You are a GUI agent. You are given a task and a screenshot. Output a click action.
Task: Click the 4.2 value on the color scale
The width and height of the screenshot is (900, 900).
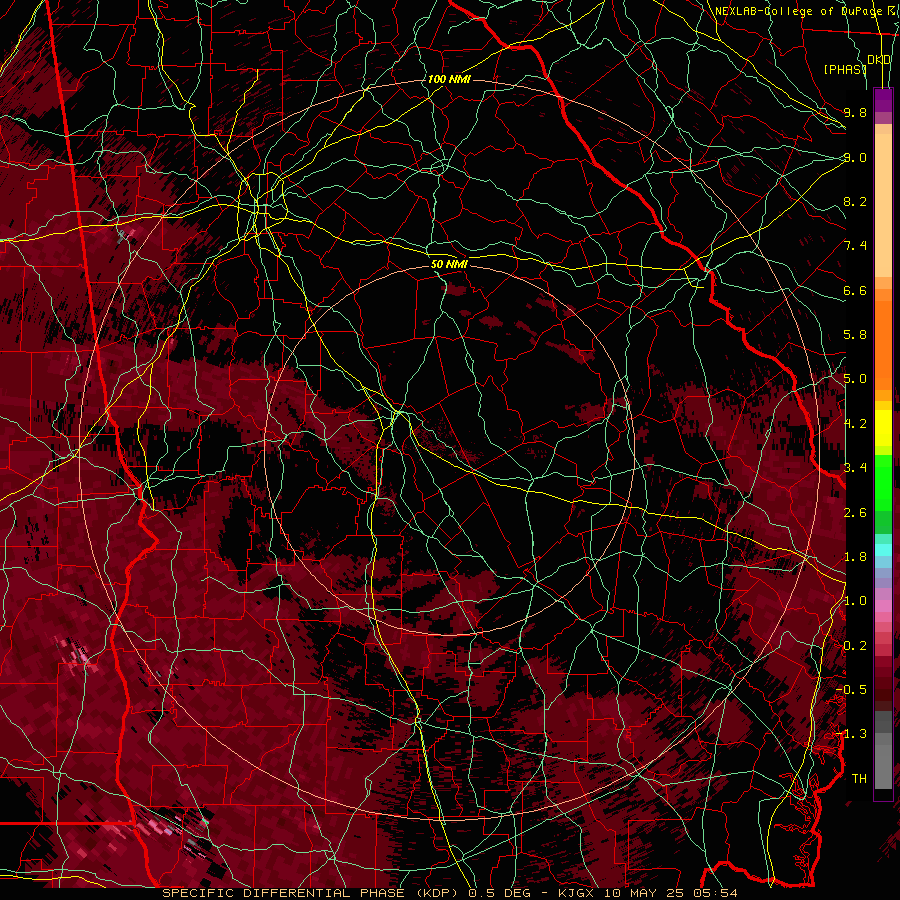[855, 424]
